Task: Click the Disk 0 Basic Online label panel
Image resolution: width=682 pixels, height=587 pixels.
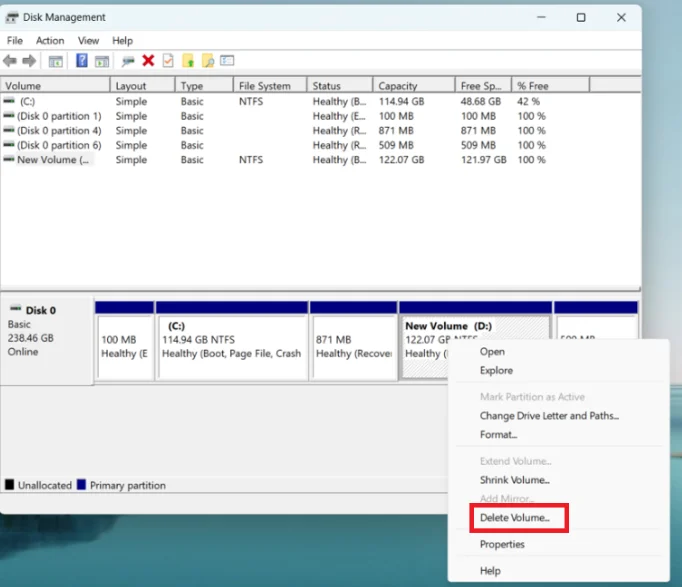Action: (x=47, y=340)
